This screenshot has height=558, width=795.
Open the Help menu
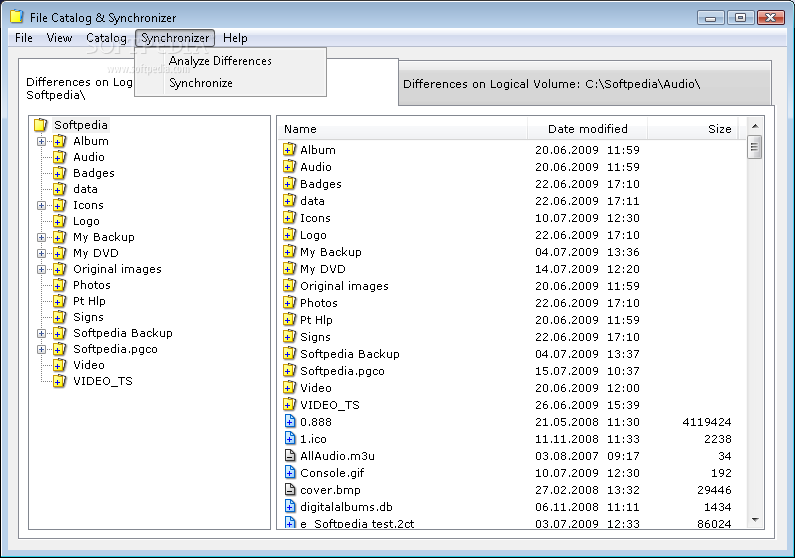coord(235,38)
